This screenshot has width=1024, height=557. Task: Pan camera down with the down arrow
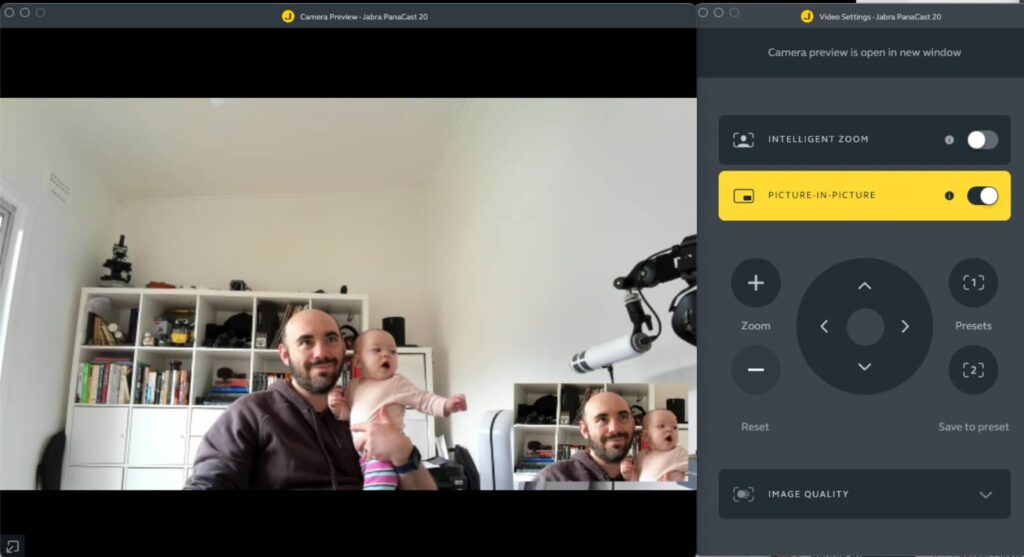click(865, 367)
